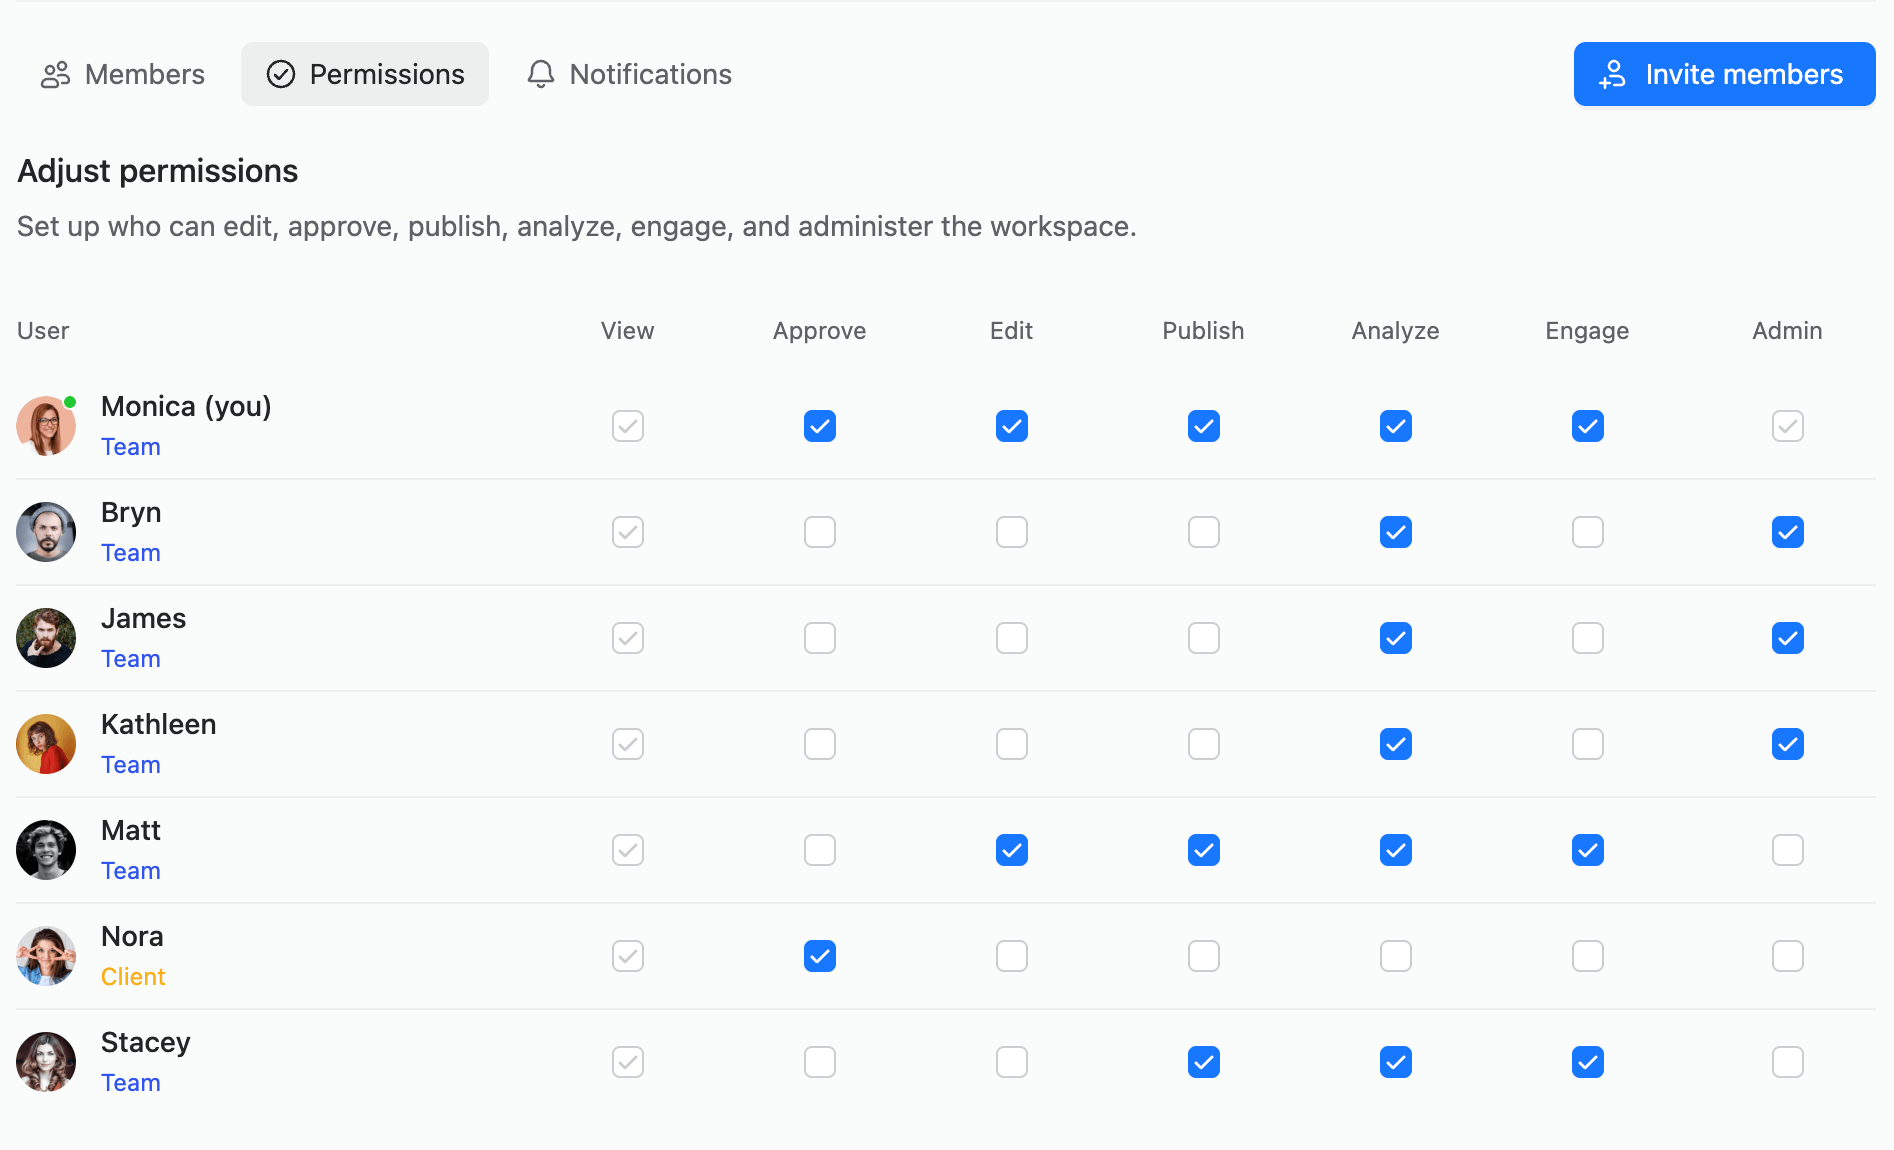Click the Team label under Kathleen
Image resolution: width=1894 pixels, height=1150 pixels.
tap(131, 765)
